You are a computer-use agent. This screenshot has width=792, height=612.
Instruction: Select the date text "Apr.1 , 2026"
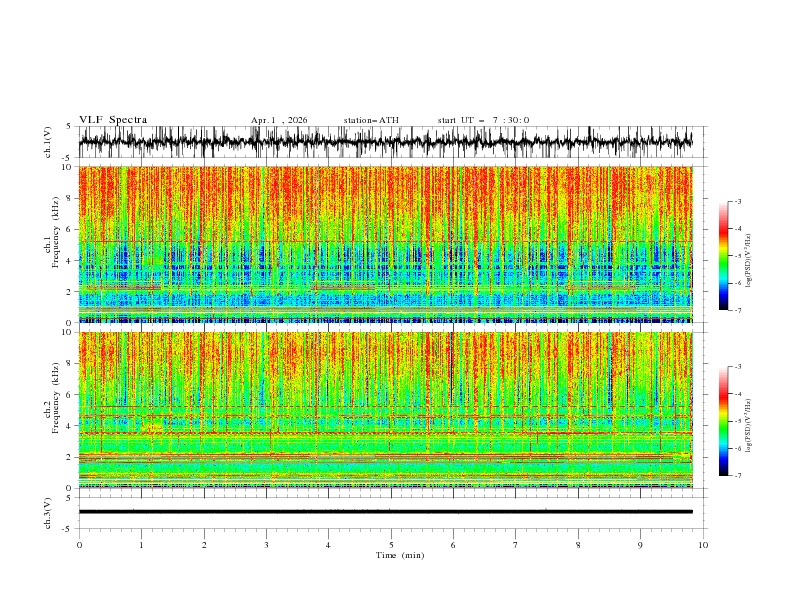tap(279, 120)
